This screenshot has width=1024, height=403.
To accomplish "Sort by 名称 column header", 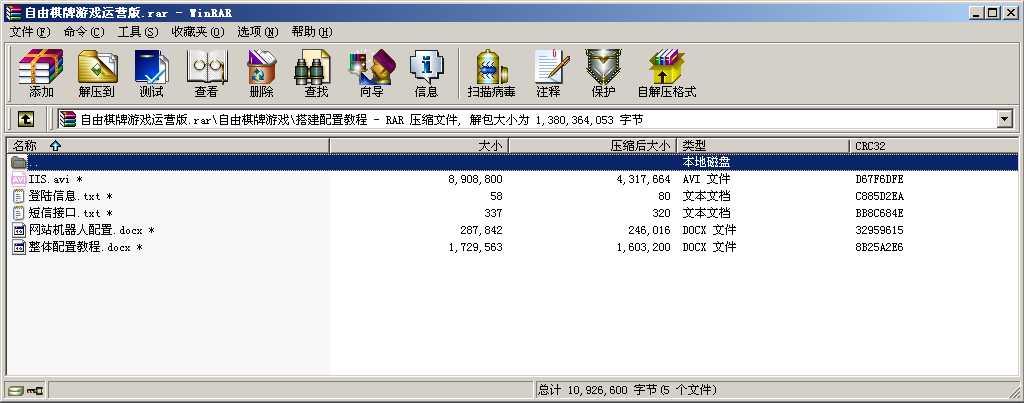I will coord(168,146).
